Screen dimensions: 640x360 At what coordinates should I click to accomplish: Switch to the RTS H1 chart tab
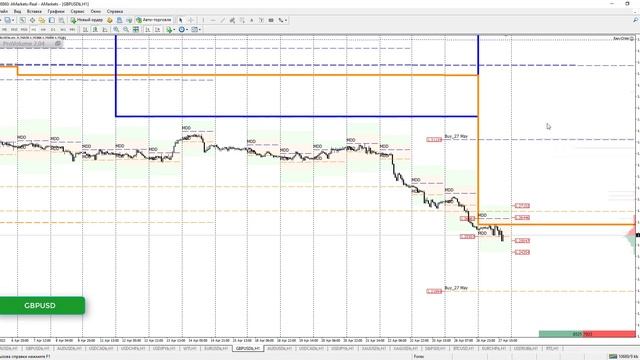coord(552,349)
